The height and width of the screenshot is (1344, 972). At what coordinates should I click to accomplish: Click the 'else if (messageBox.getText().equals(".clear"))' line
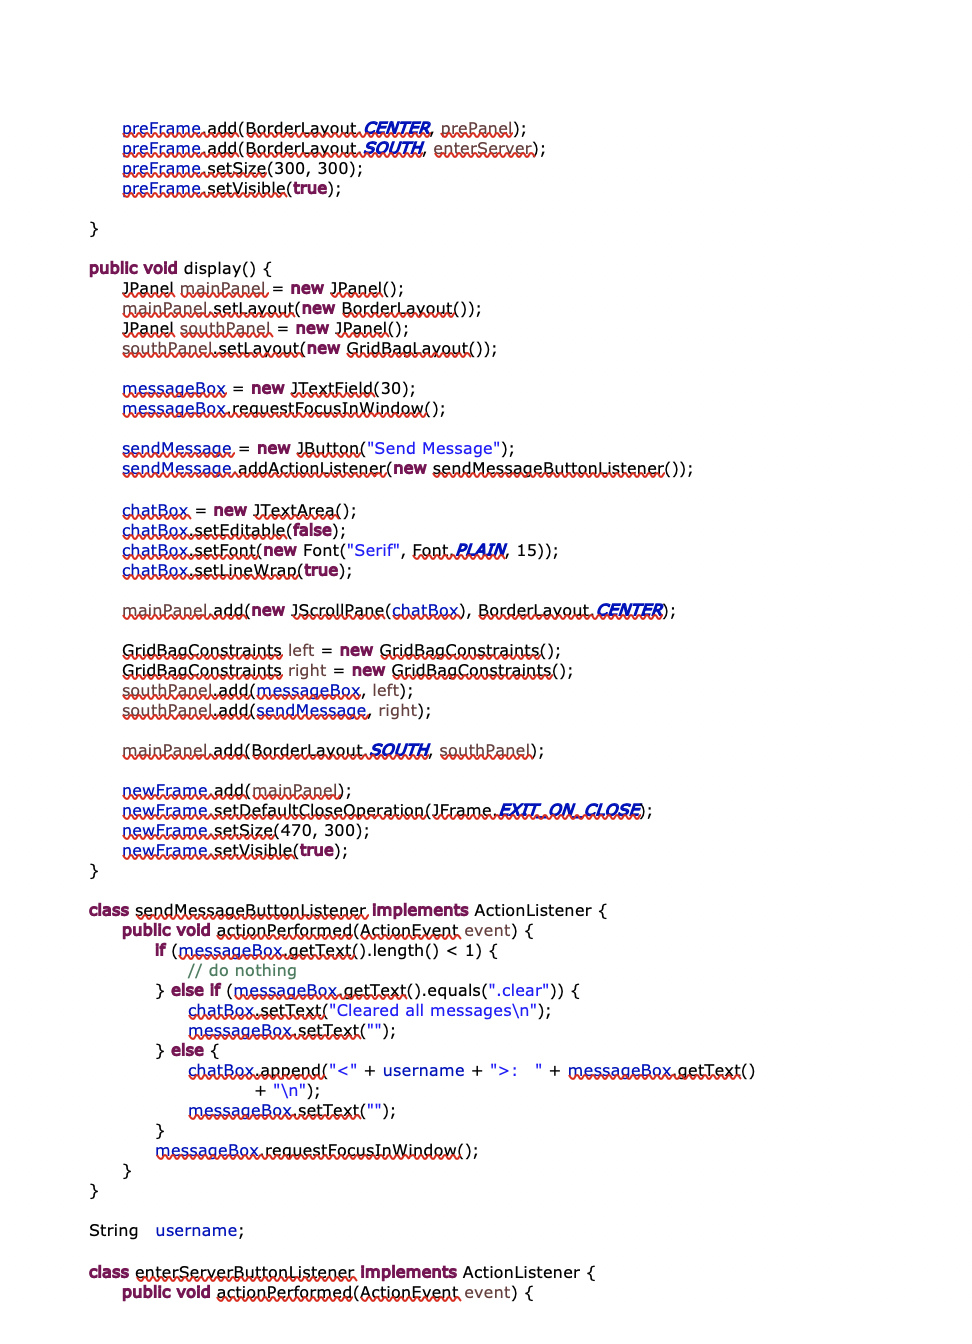pyautogui.click(x=367, y=991)
